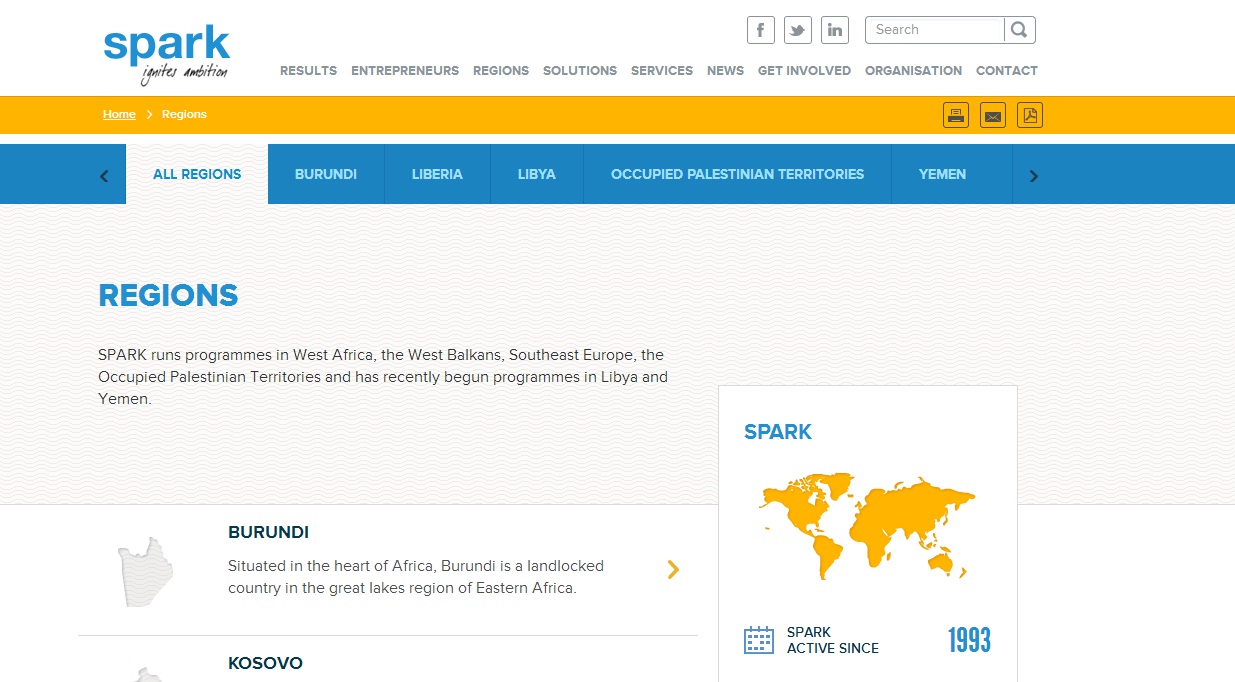Screen dimensions: 1235x682
Task: Open the BURUNDI region heading link
Action: [268, 533]
